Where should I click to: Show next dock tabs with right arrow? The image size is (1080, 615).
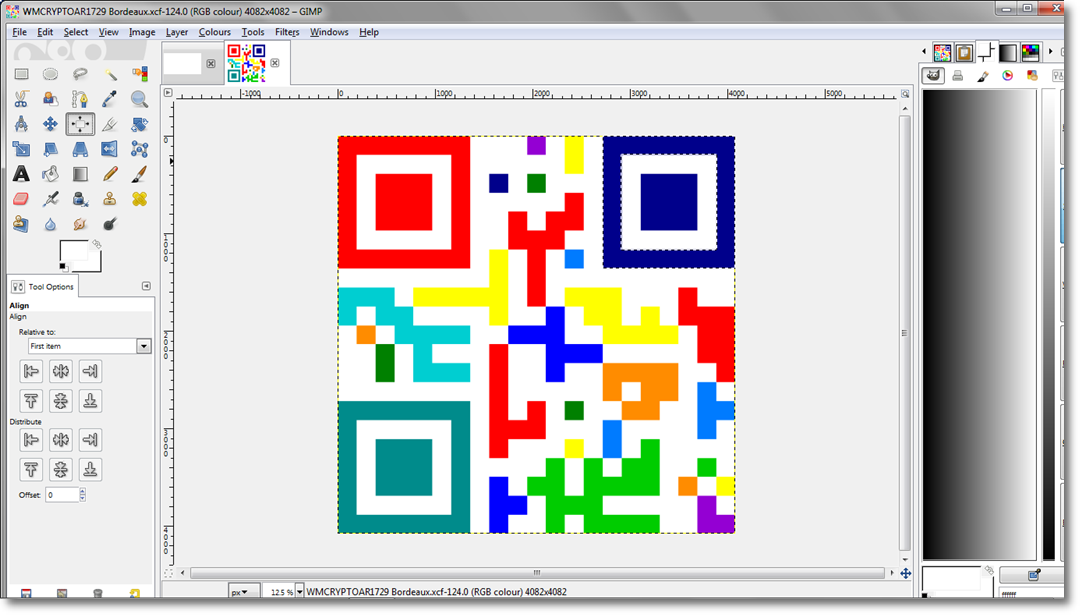pyautogui.click(x=1050, y=51)
